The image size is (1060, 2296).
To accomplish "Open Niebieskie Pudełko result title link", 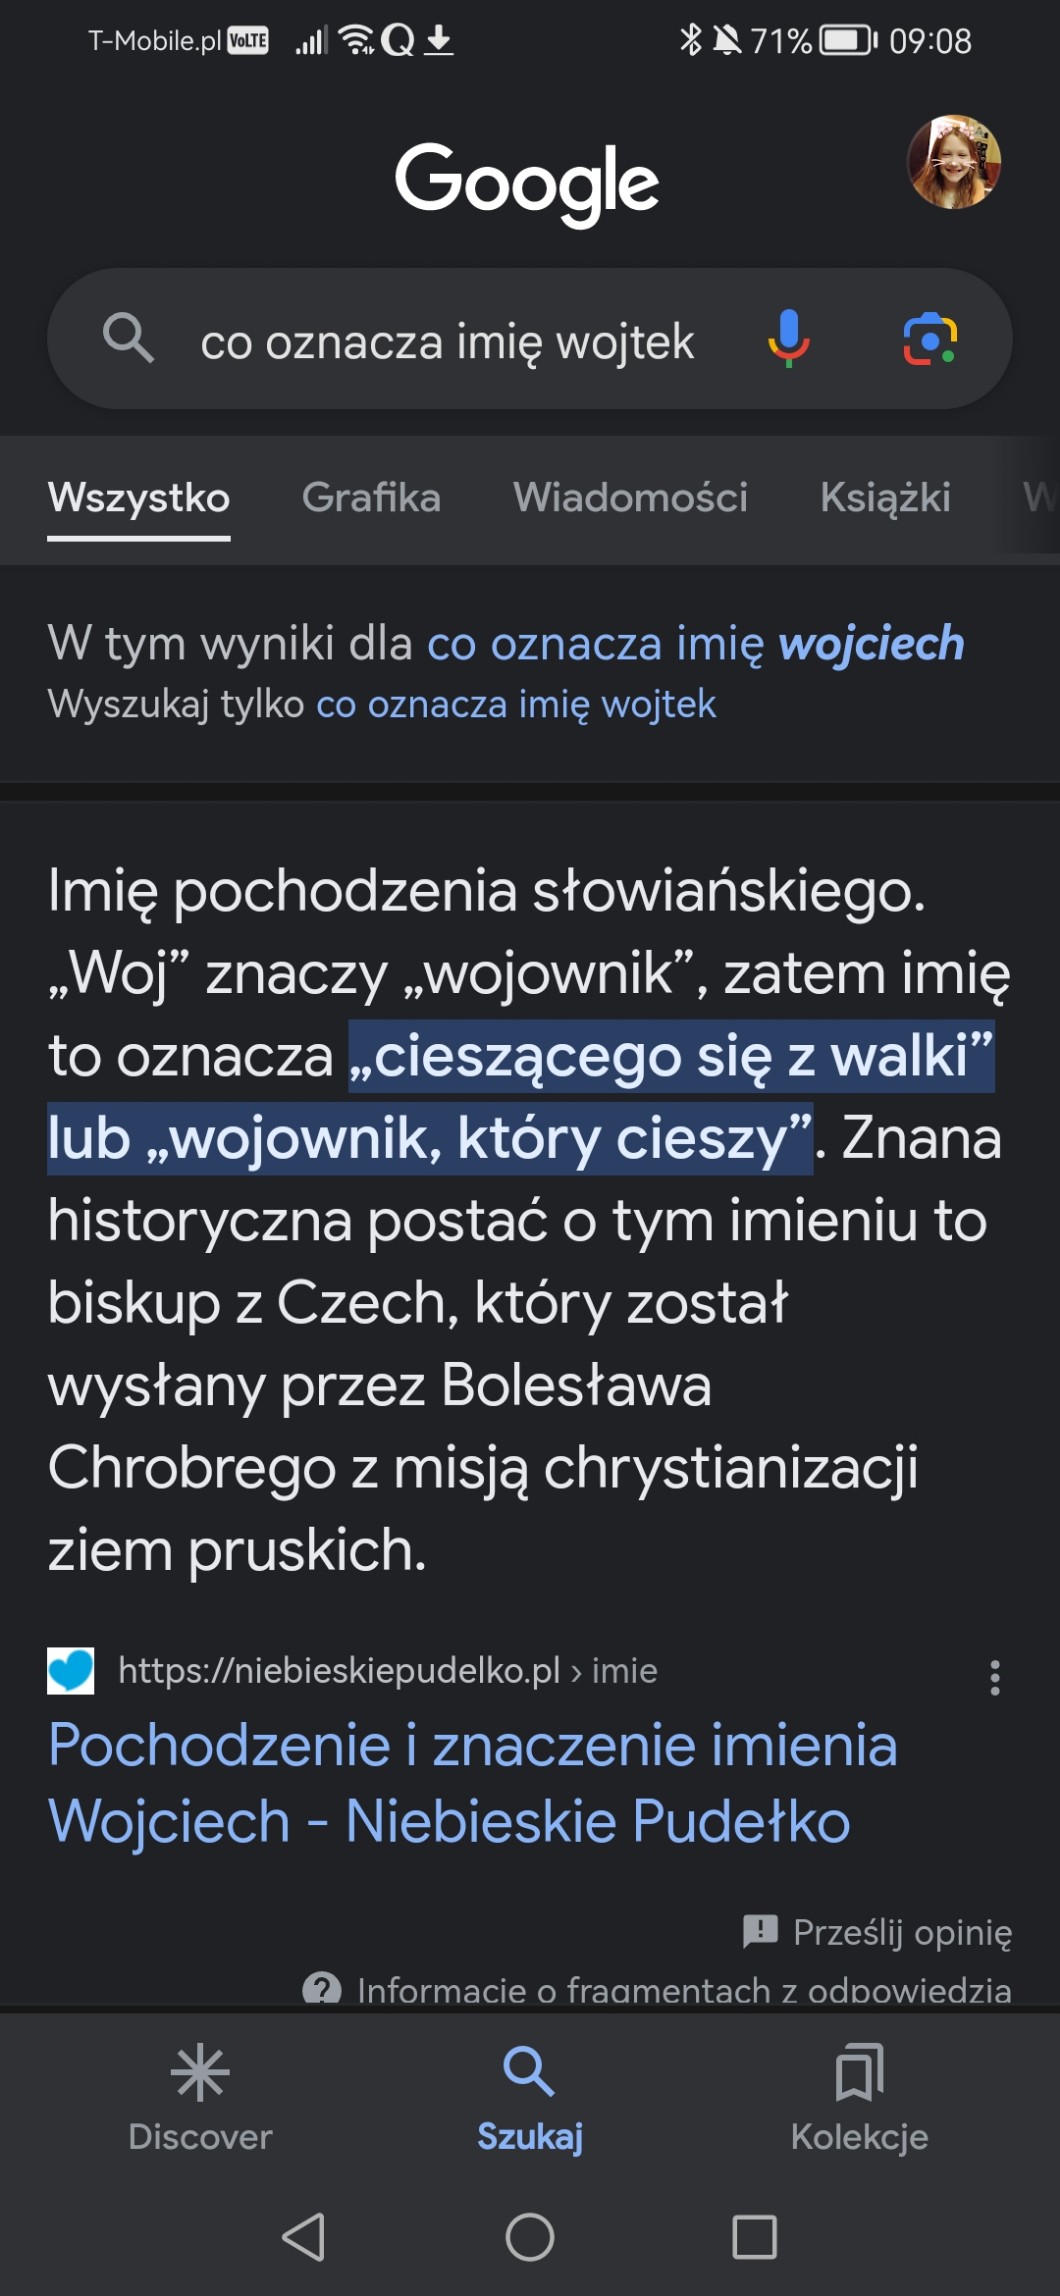I will click(472, 1782).
